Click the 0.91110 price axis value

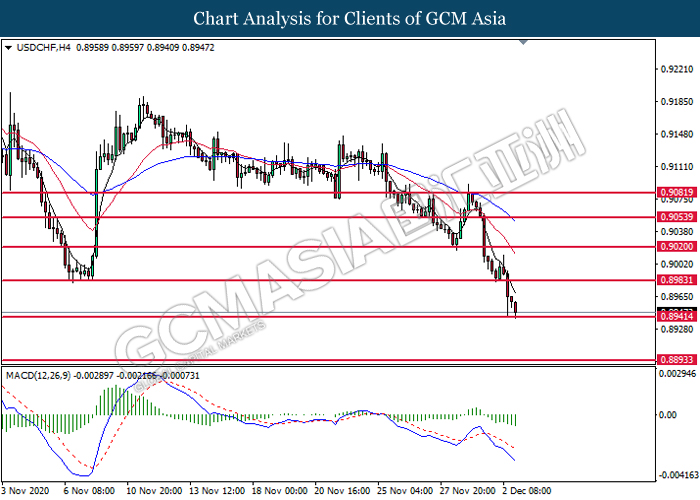pyautogui.click(x=677, y=167)
